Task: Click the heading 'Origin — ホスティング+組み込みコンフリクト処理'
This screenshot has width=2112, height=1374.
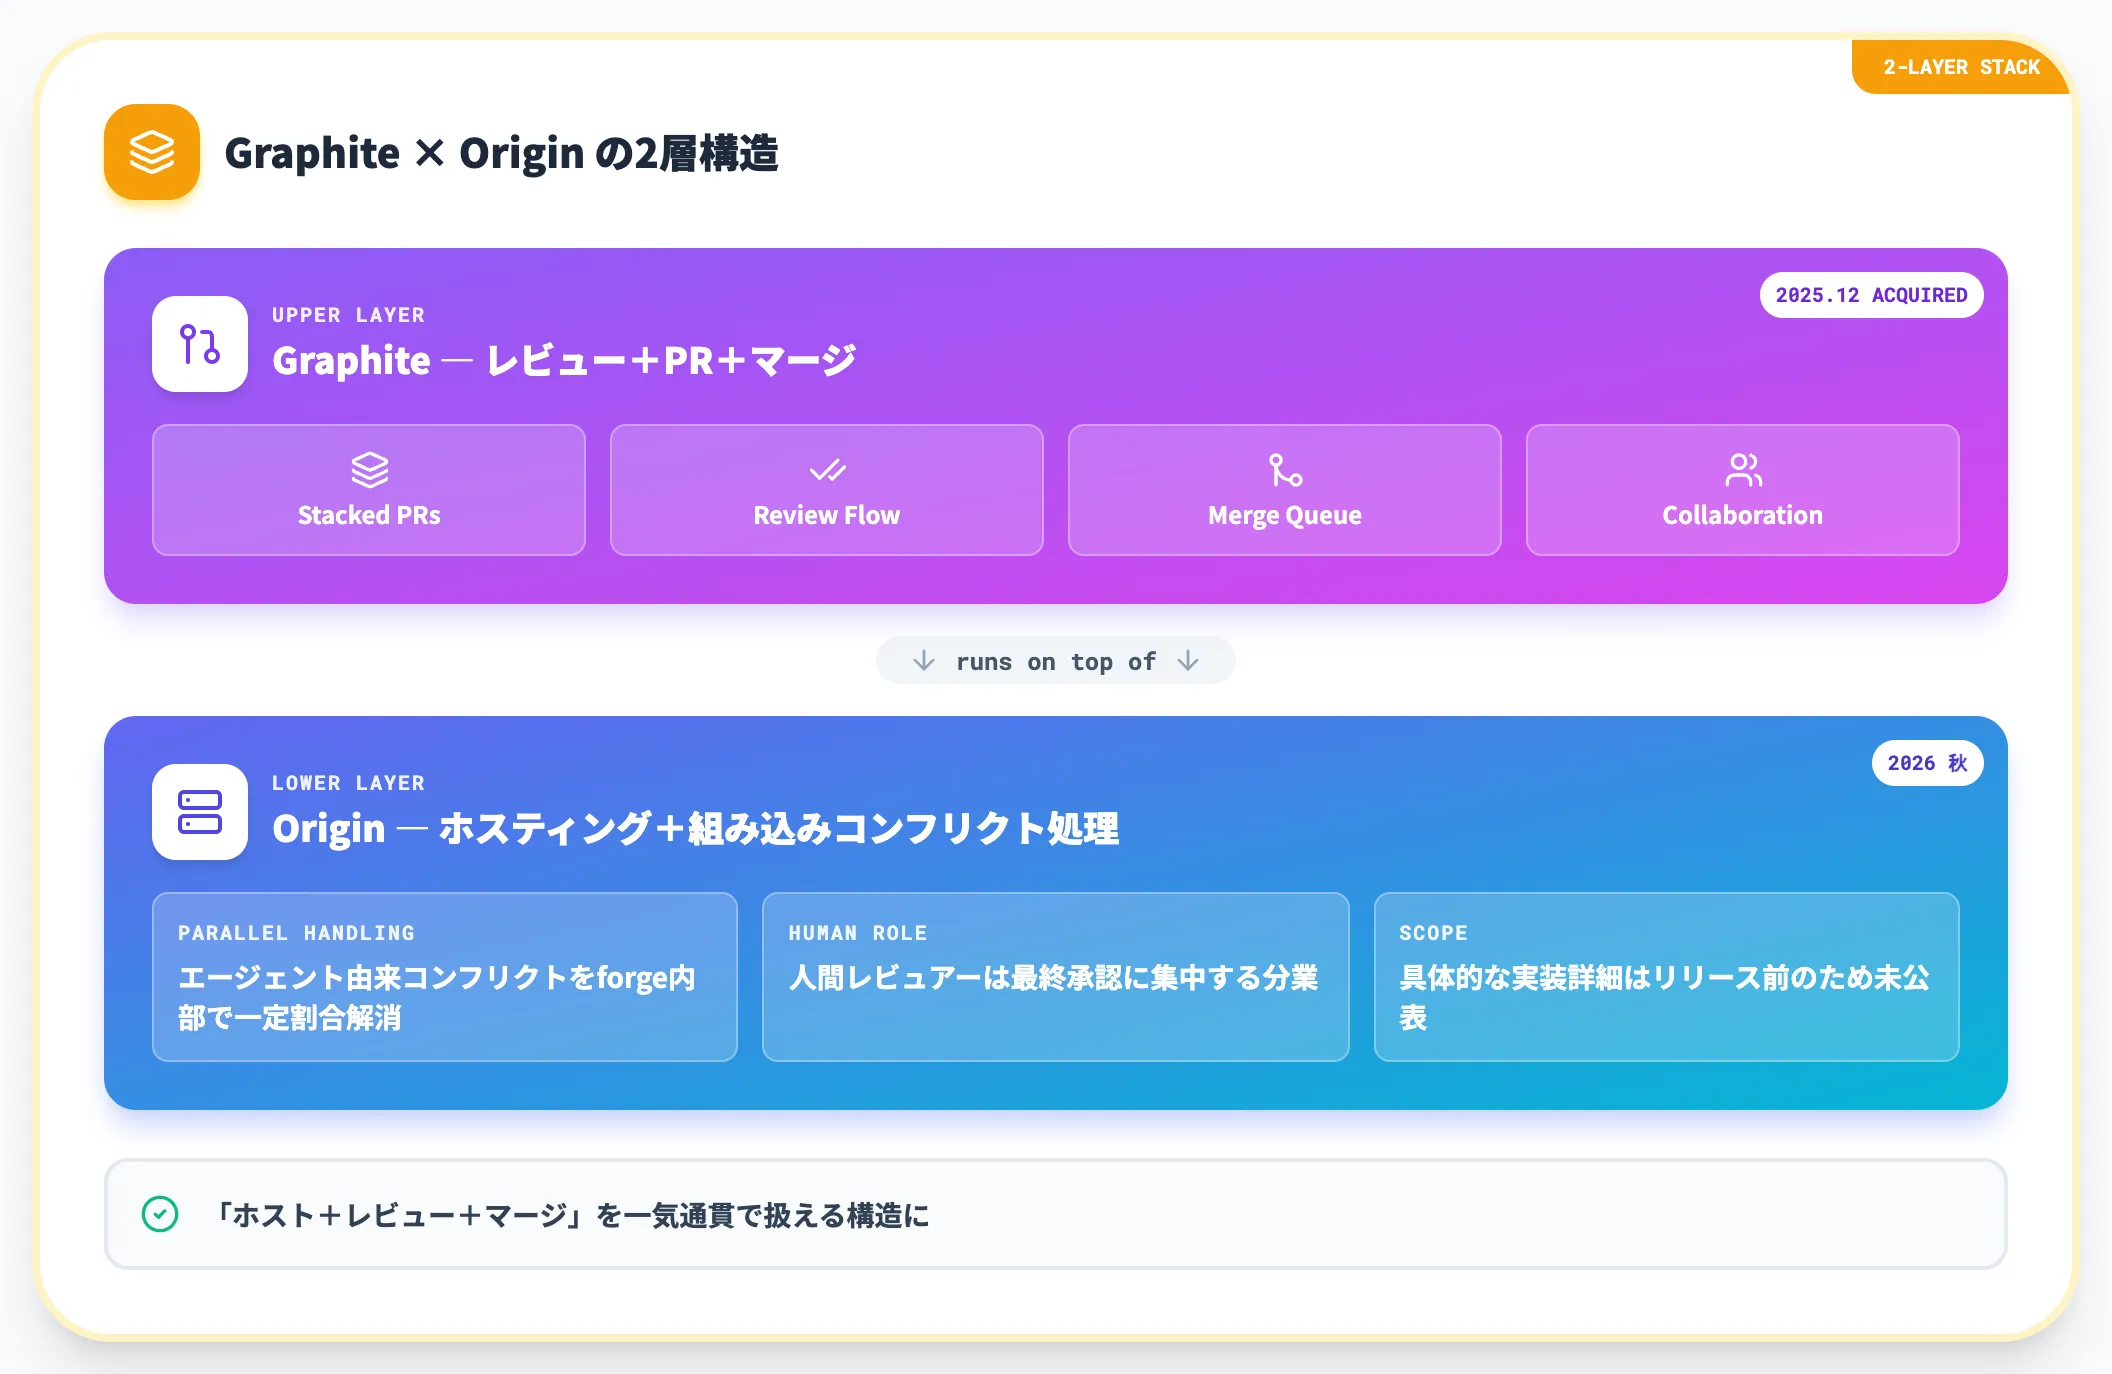Action: point(696,828)
